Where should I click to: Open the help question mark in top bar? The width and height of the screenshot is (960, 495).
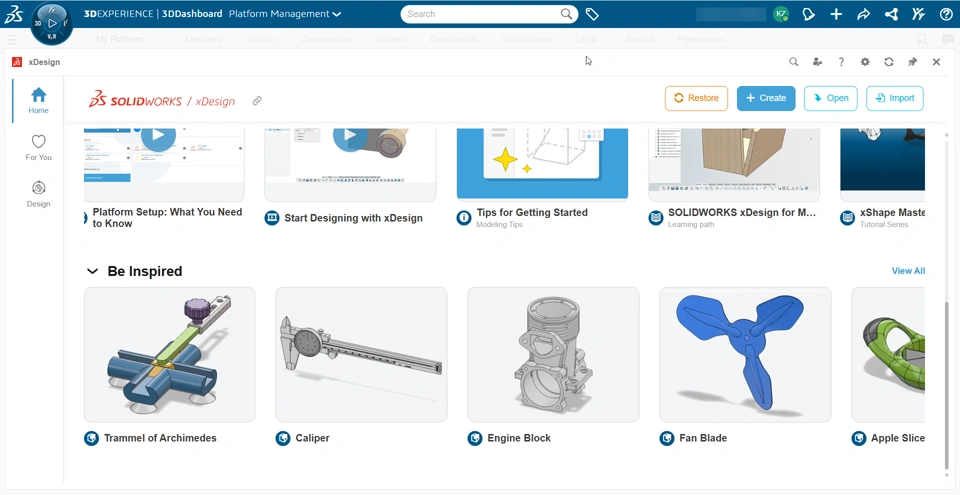(x=946, y=14)
